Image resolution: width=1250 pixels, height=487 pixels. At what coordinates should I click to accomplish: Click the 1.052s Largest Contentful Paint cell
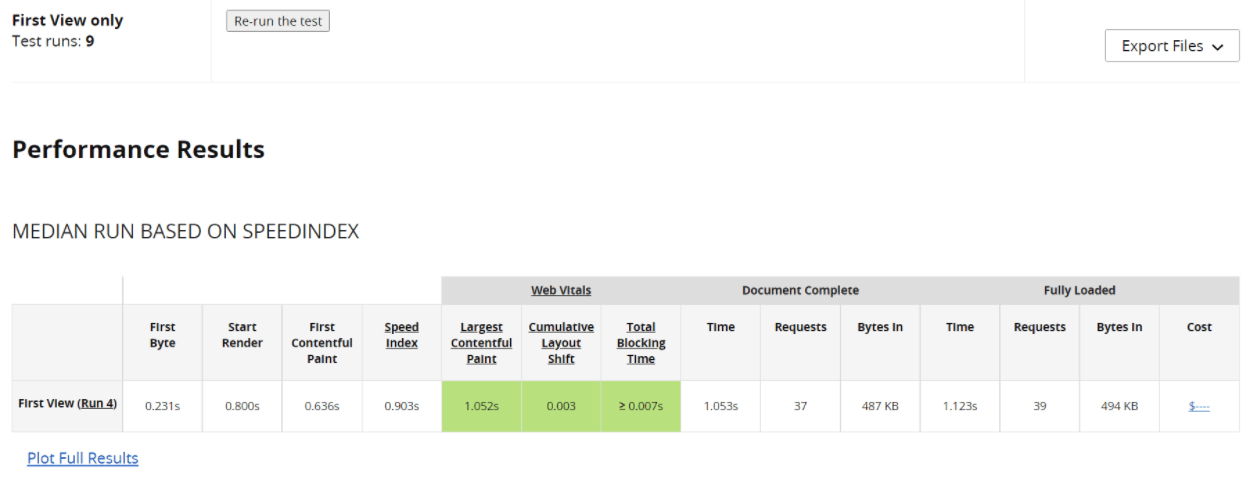click(x=481, y=406)
